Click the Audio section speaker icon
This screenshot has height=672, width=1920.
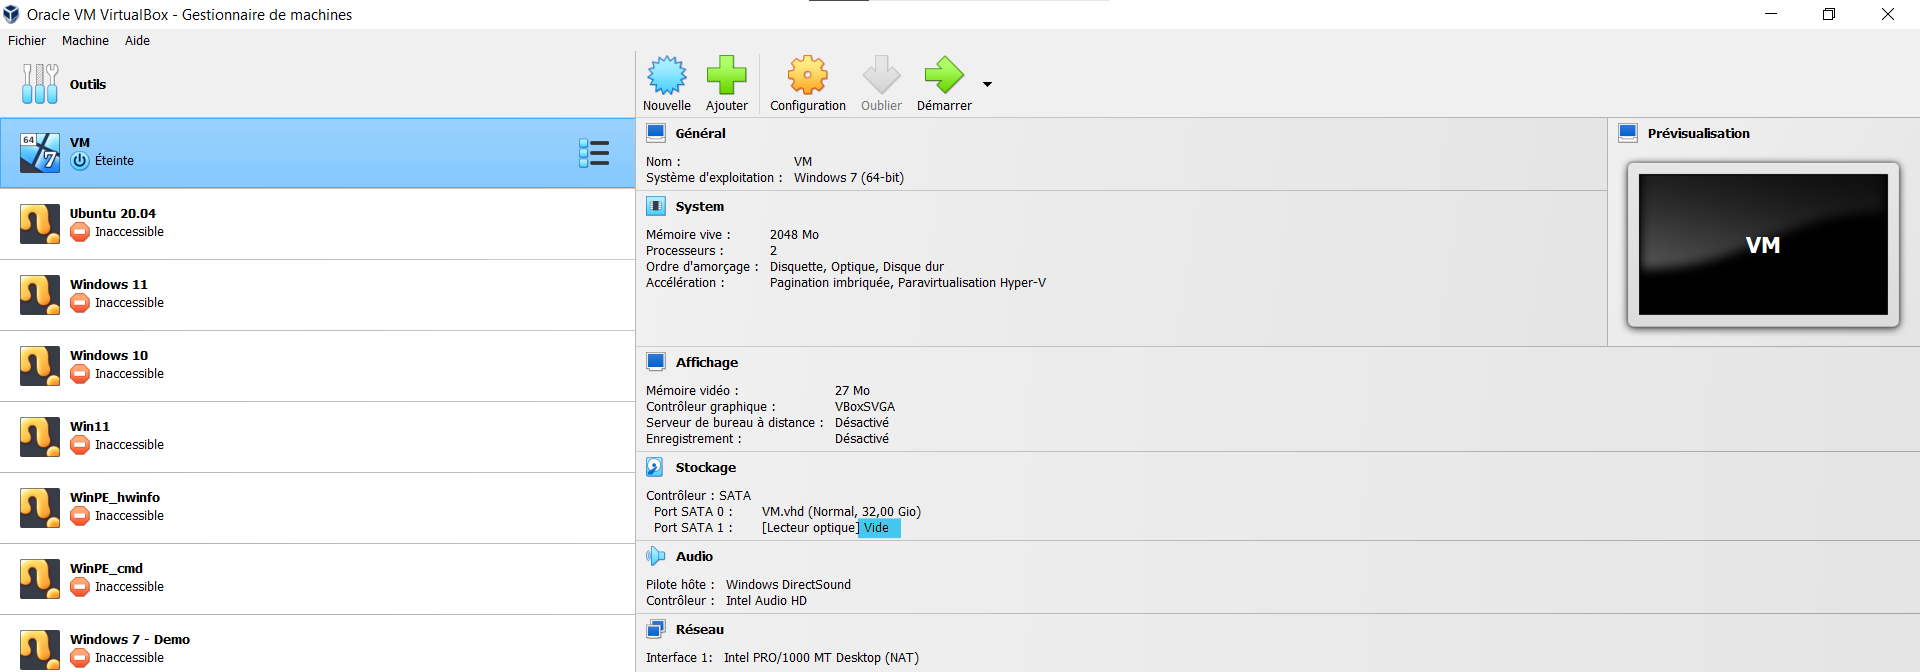coord(655,556)
